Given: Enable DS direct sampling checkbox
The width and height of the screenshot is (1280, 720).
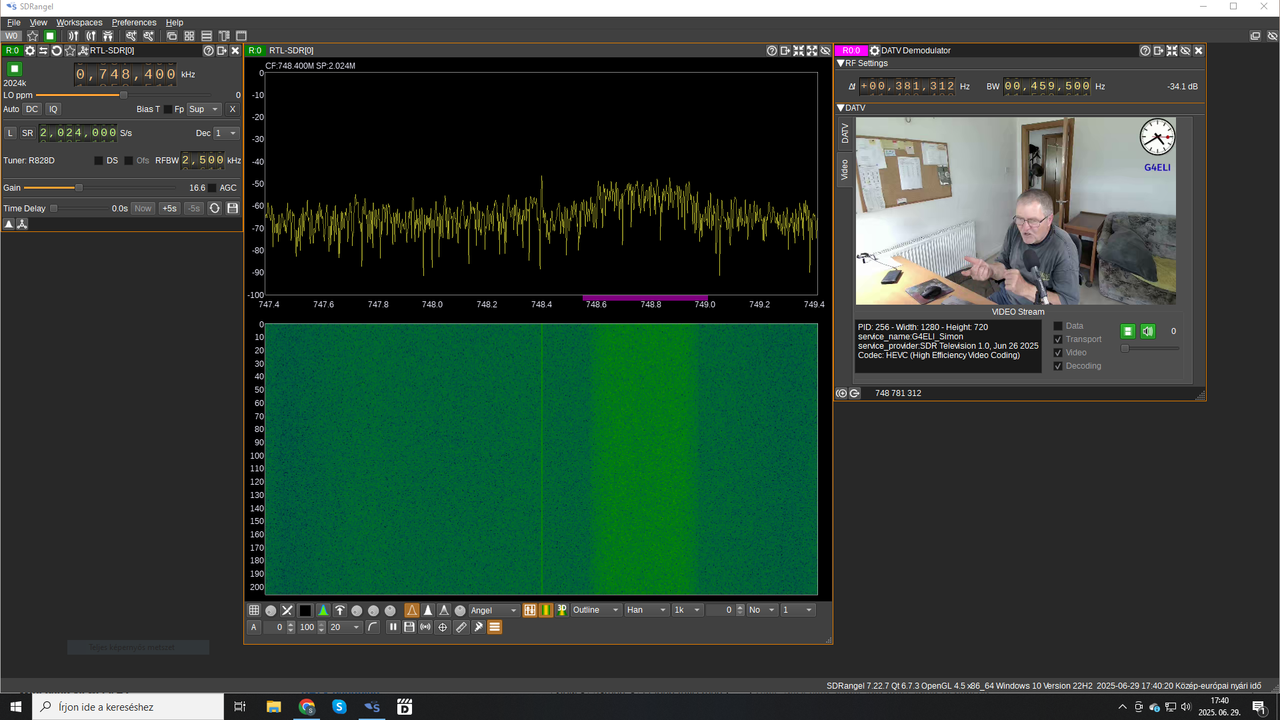Looking at the screenshot, I should point(98,160).
